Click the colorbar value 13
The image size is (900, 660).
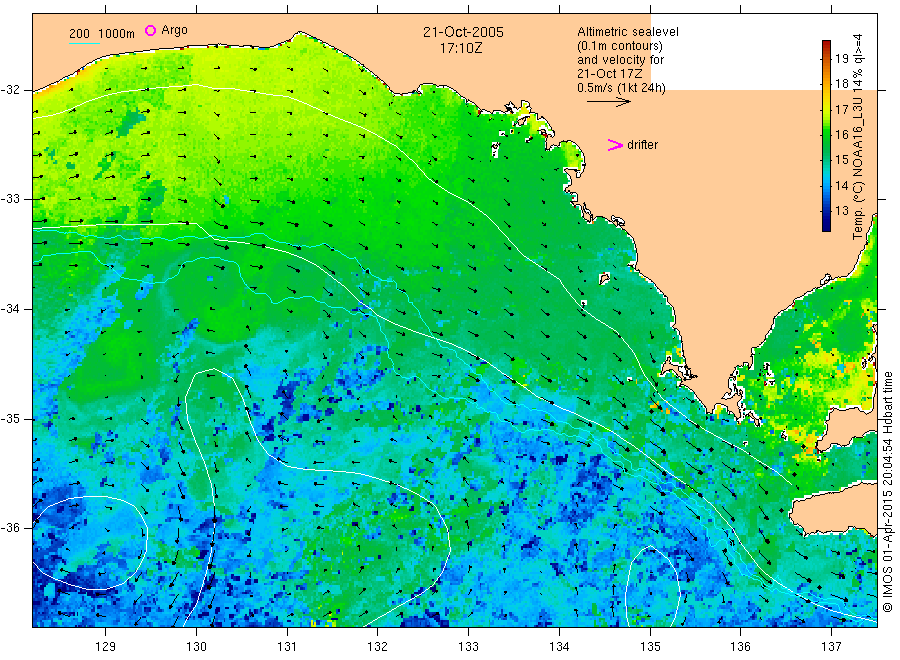pos(841,211)
